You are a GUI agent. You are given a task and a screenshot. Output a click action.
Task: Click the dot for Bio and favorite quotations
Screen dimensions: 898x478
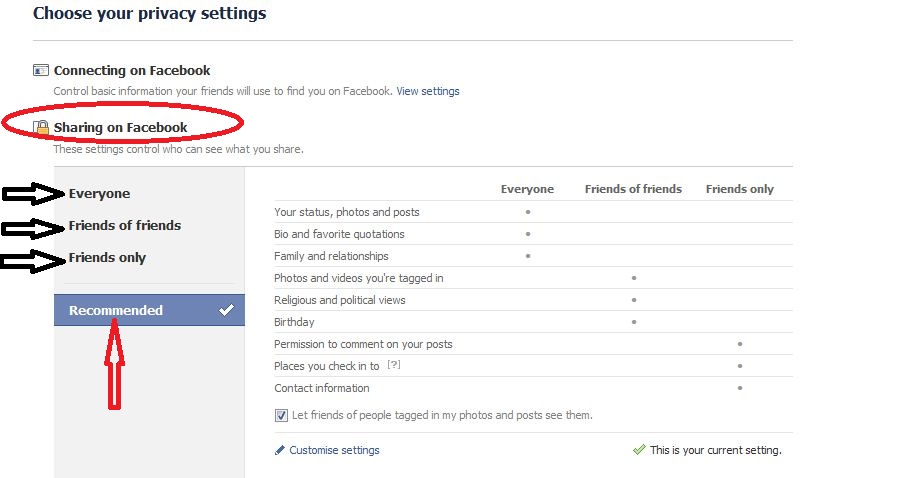coord(527,234)
